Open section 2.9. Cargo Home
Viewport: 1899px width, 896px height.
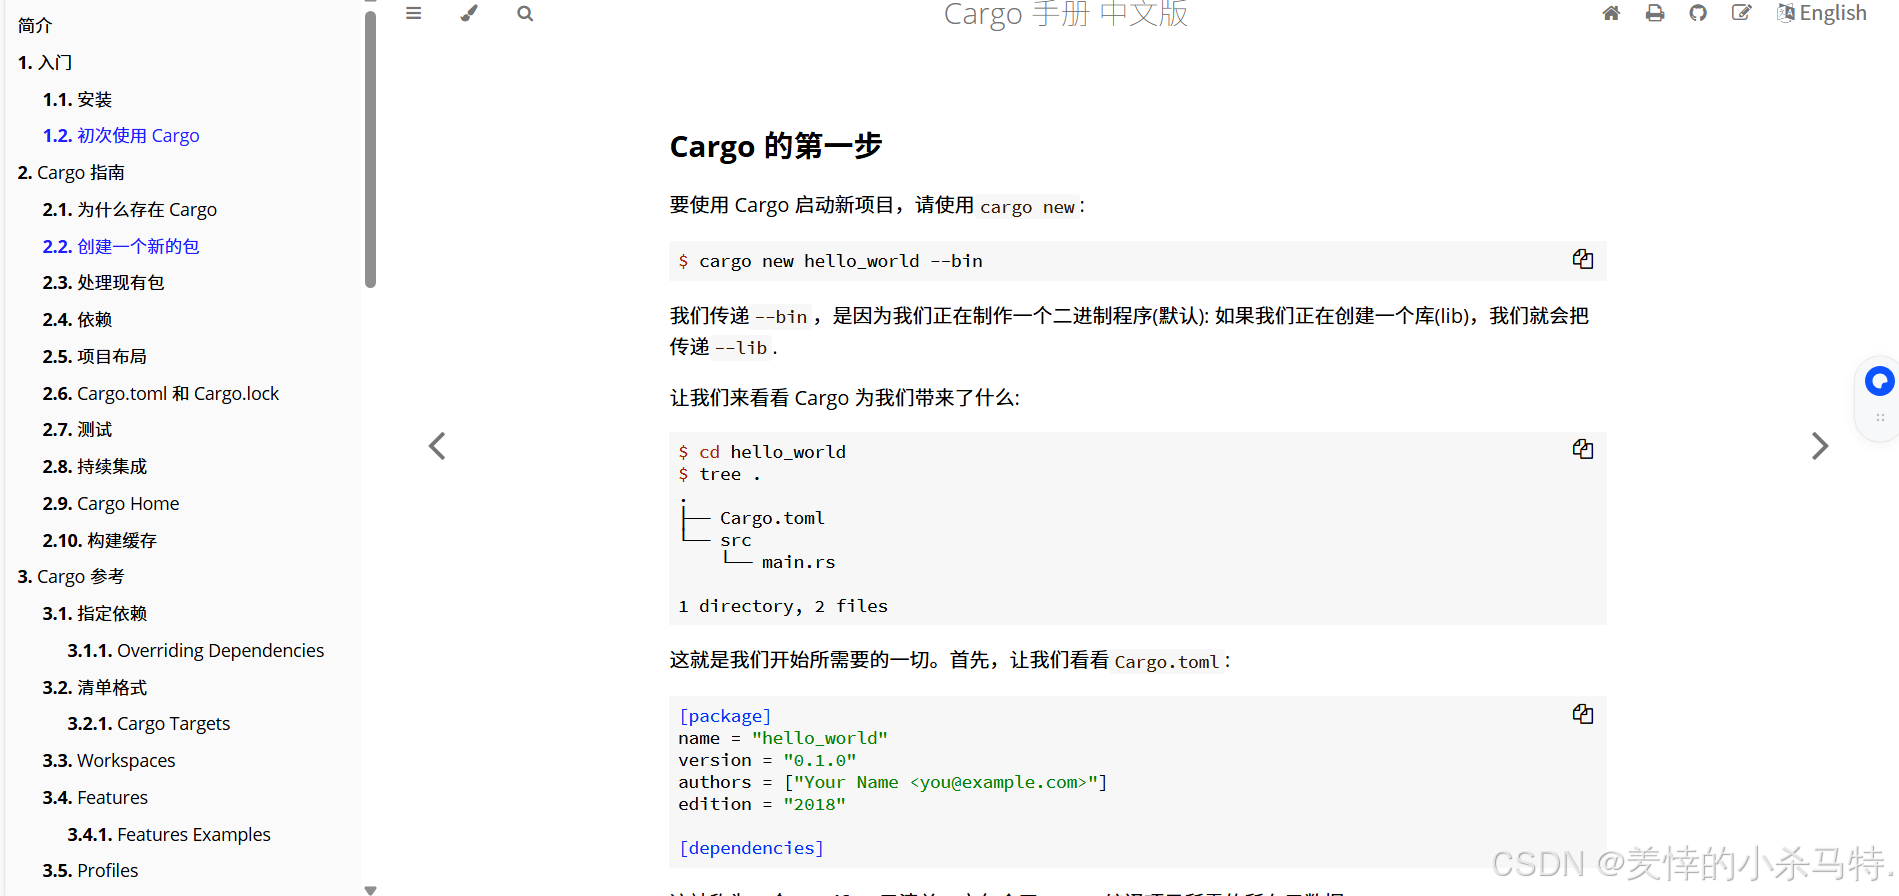pos(111,503)
